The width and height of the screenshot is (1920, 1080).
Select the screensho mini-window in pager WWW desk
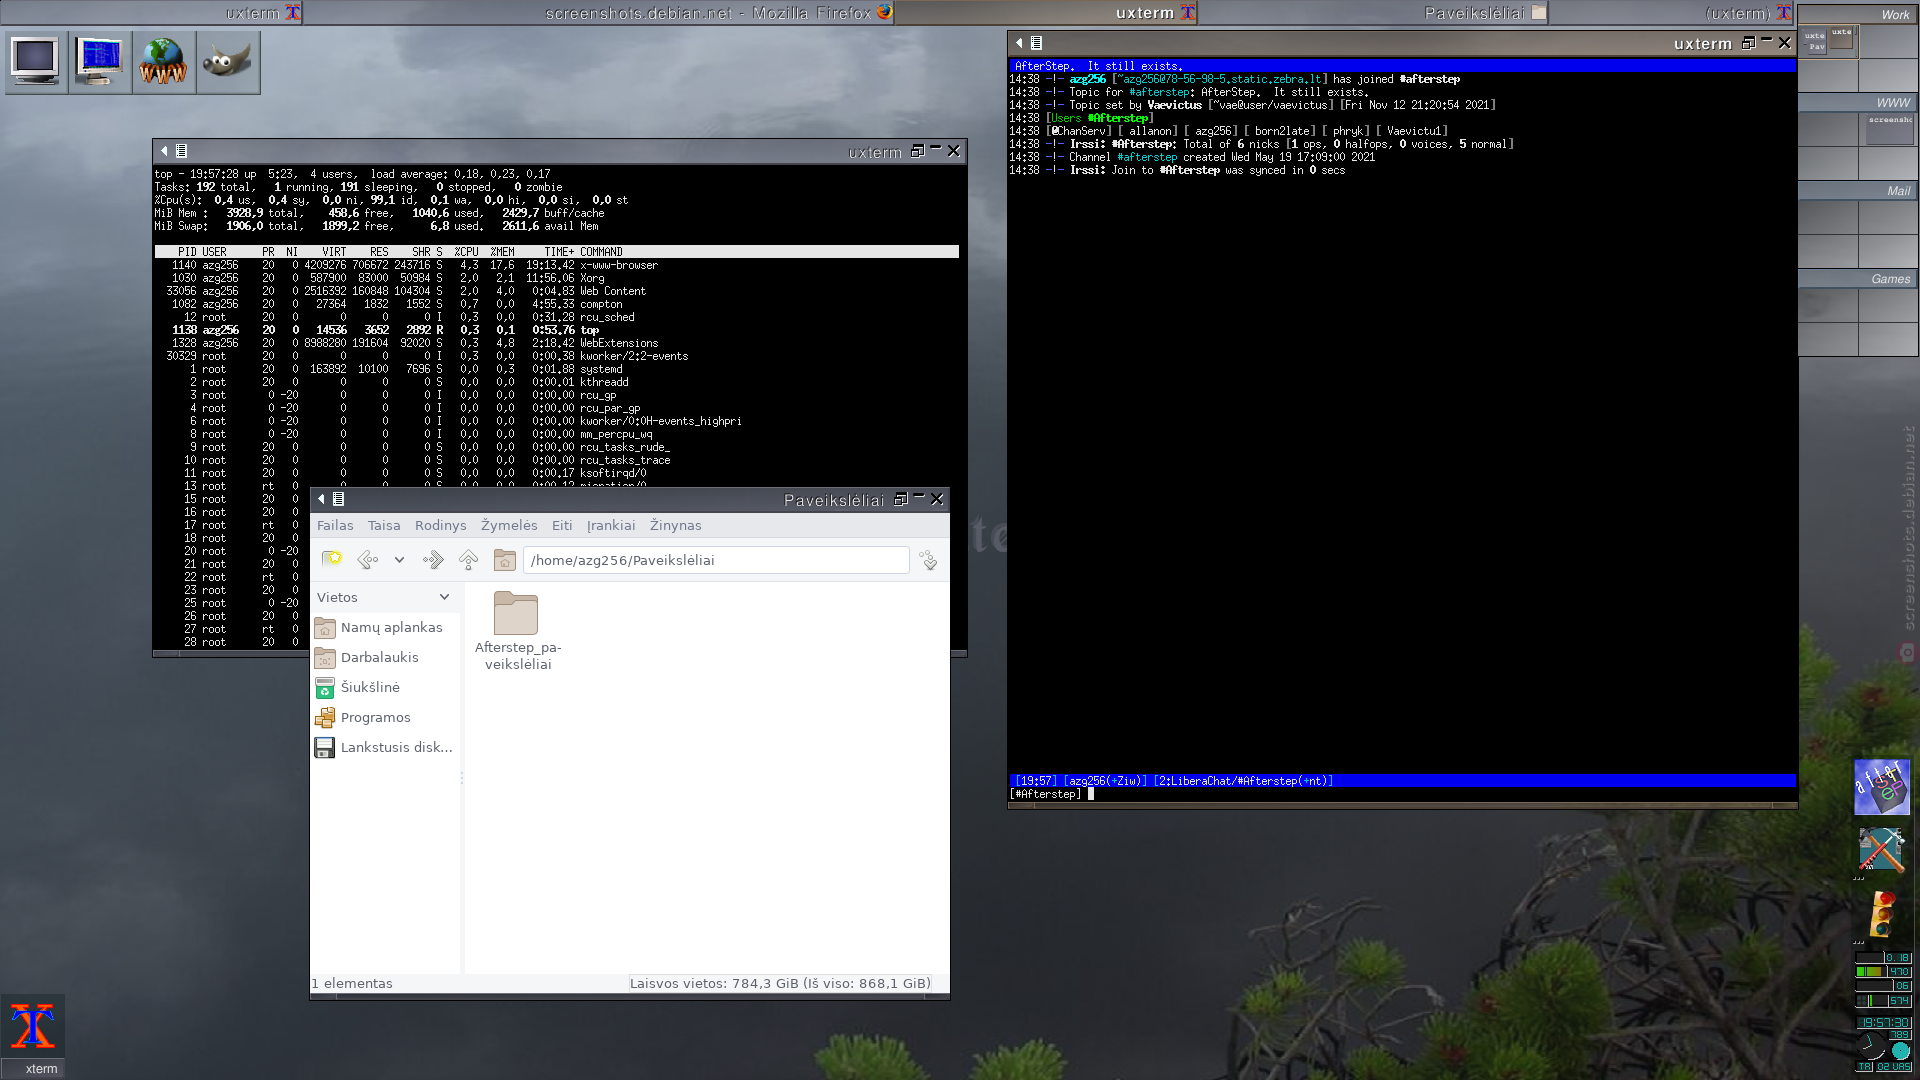pyautogui.click(x=1889, y=129)
